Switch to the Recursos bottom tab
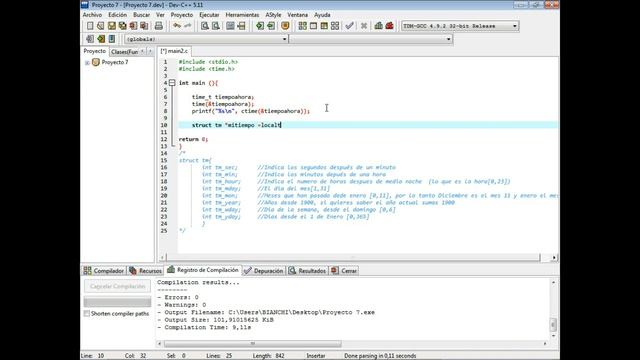The height and width of the screenshot is (360, 640). point(146,271)
